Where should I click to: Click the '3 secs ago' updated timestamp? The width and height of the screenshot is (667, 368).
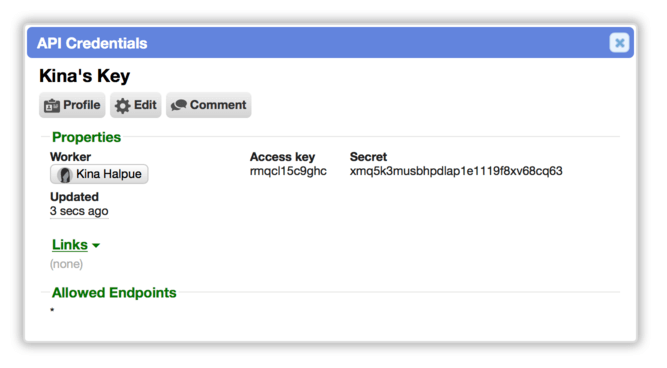click(x=79, y=211)
